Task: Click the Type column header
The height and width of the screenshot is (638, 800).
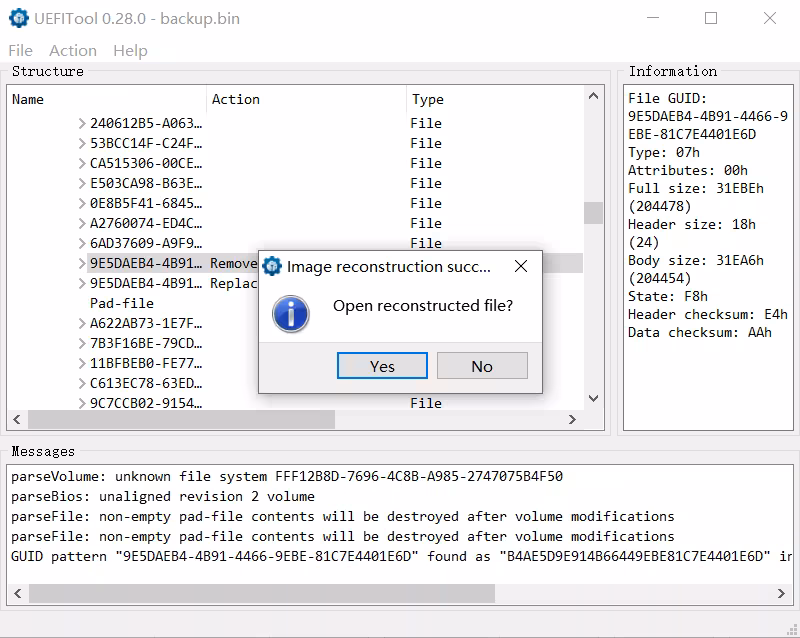Action: pos(495,99)
